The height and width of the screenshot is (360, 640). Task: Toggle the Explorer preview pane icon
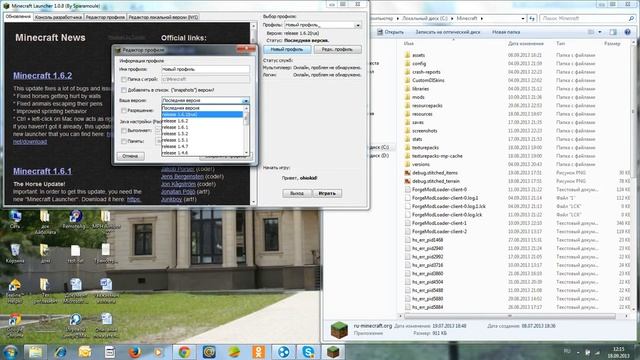point(613,32)
